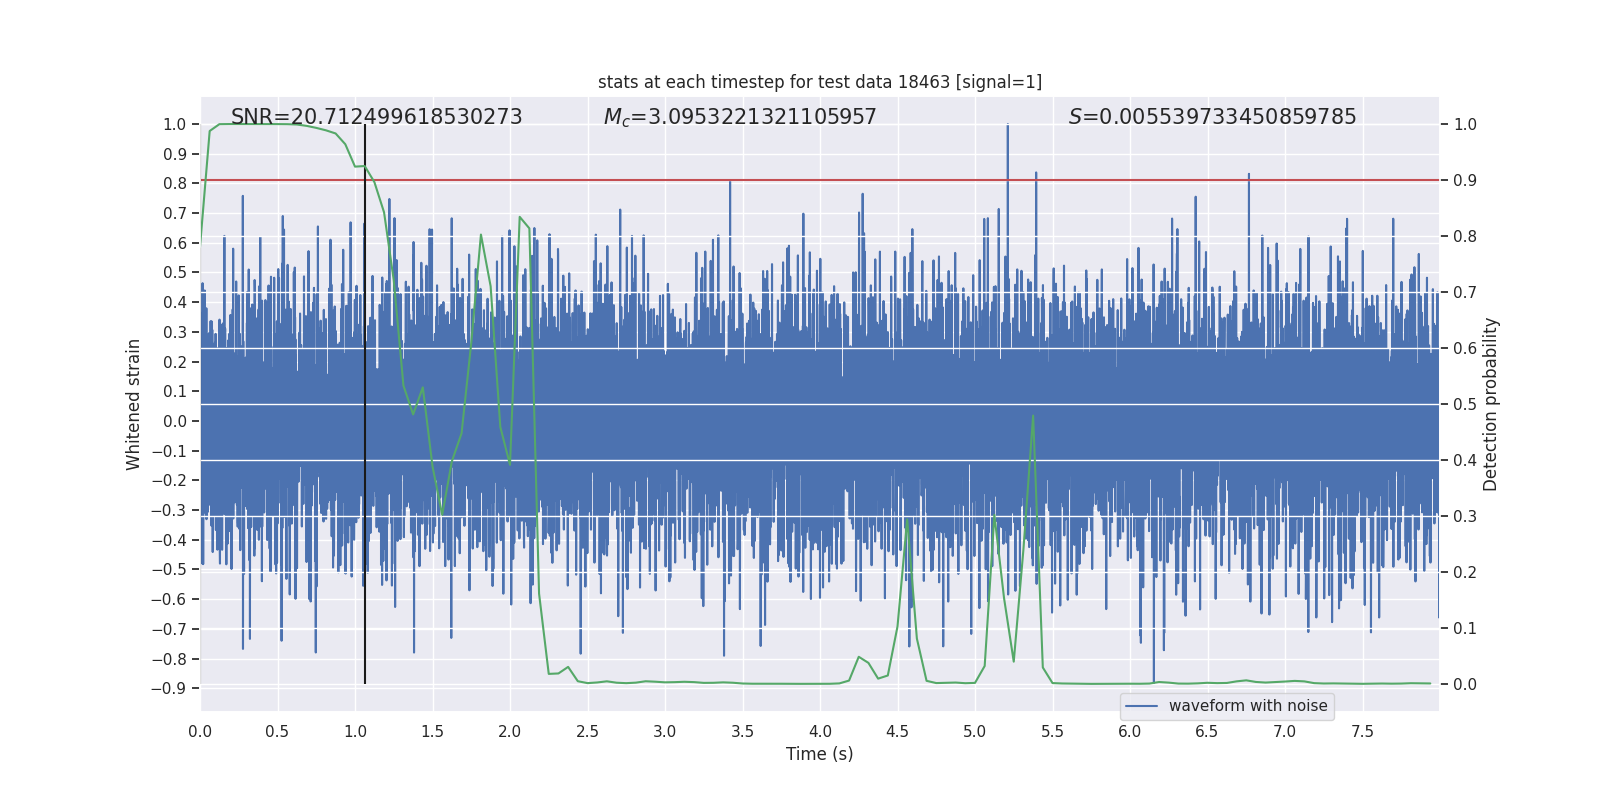Click the blue line sample in legend
Image resolution: width=1600 pixels, height=800 pixels.
click(x=1141, y=706)
